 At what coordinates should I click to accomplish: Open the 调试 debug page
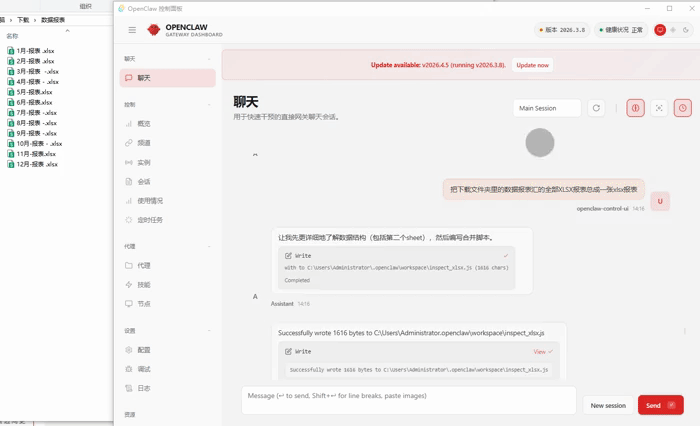[x=167, y=369]
